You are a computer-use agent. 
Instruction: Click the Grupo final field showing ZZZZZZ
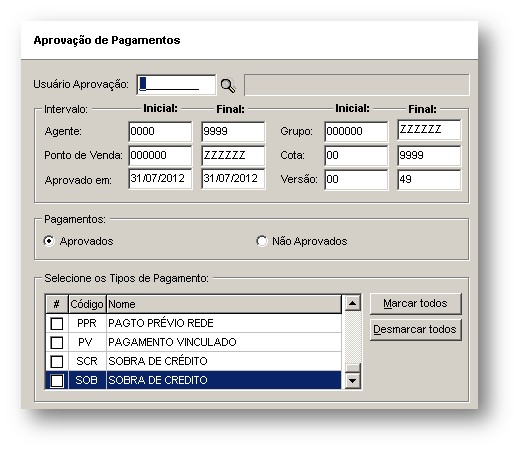point(429,130)
